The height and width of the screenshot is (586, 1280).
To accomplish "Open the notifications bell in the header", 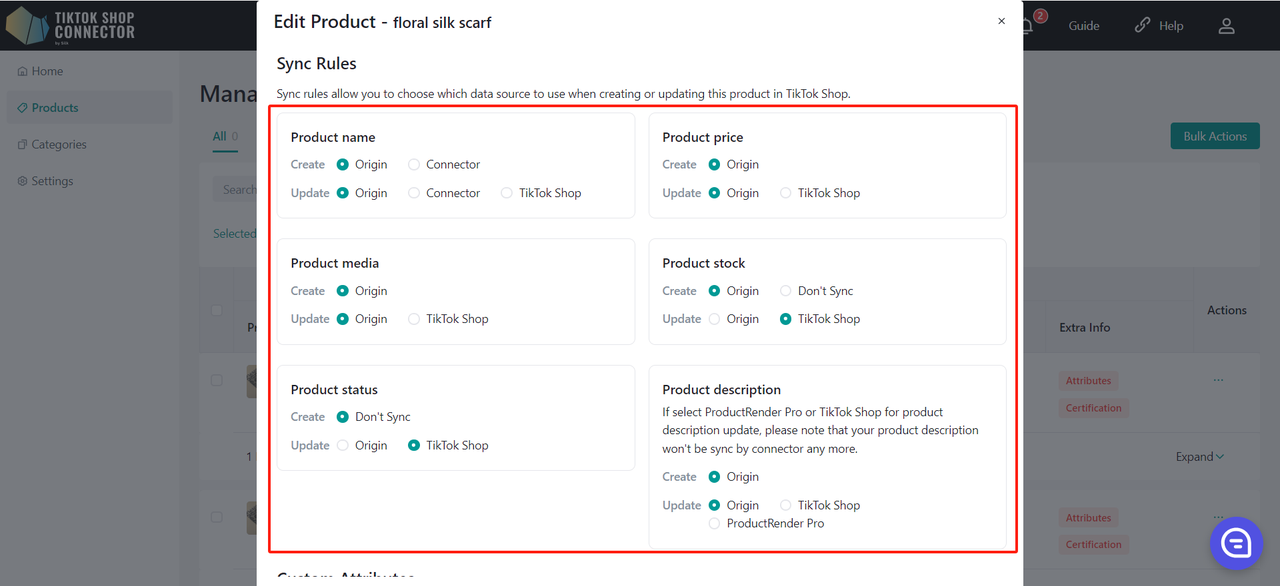I will tap(1028, 25).
